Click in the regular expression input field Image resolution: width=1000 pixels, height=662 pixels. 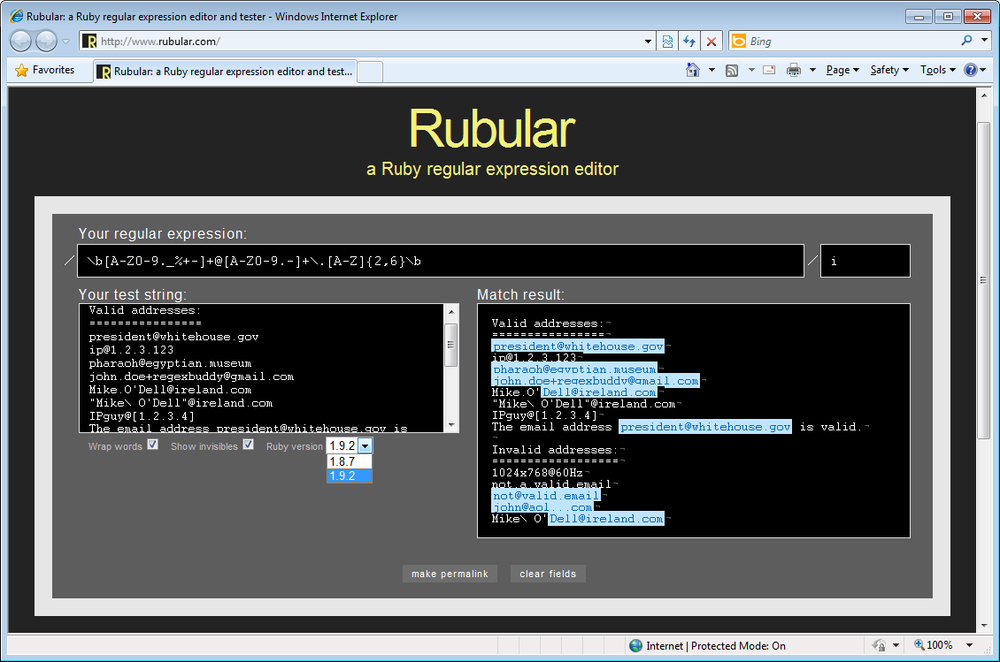(440, 261)
